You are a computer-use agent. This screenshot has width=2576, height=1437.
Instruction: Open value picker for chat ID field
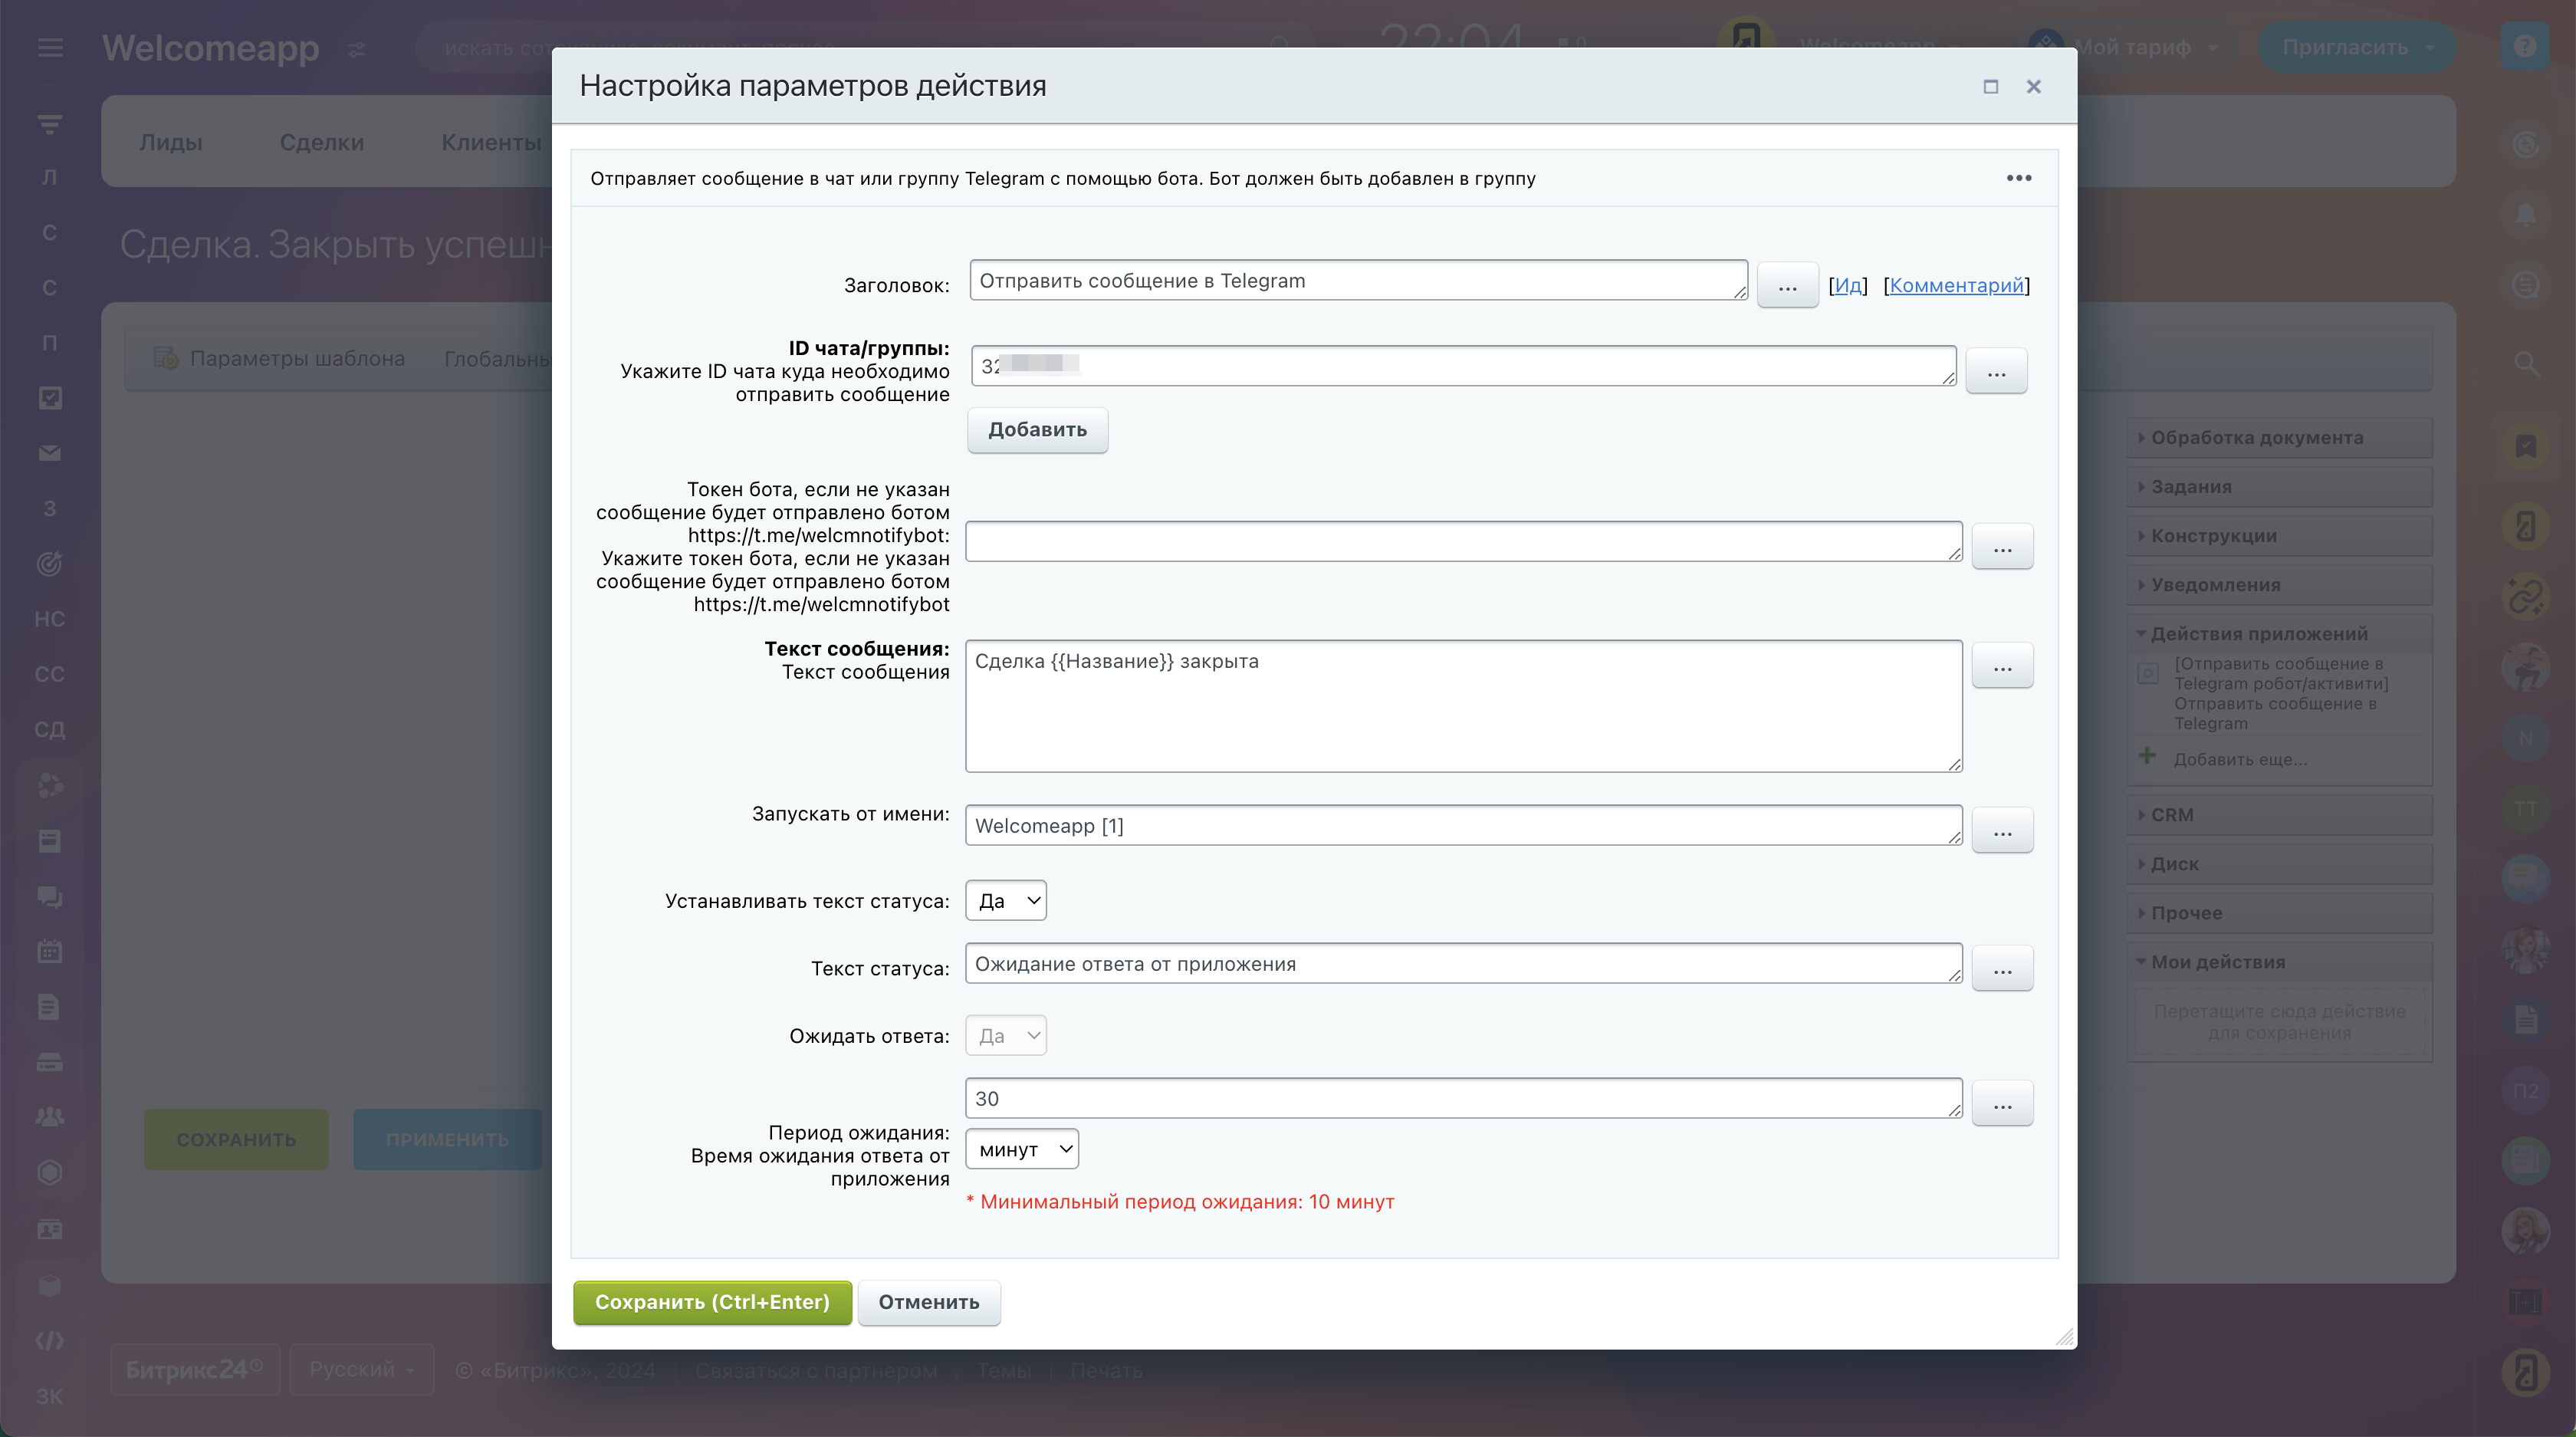(x=1996, y=372)
